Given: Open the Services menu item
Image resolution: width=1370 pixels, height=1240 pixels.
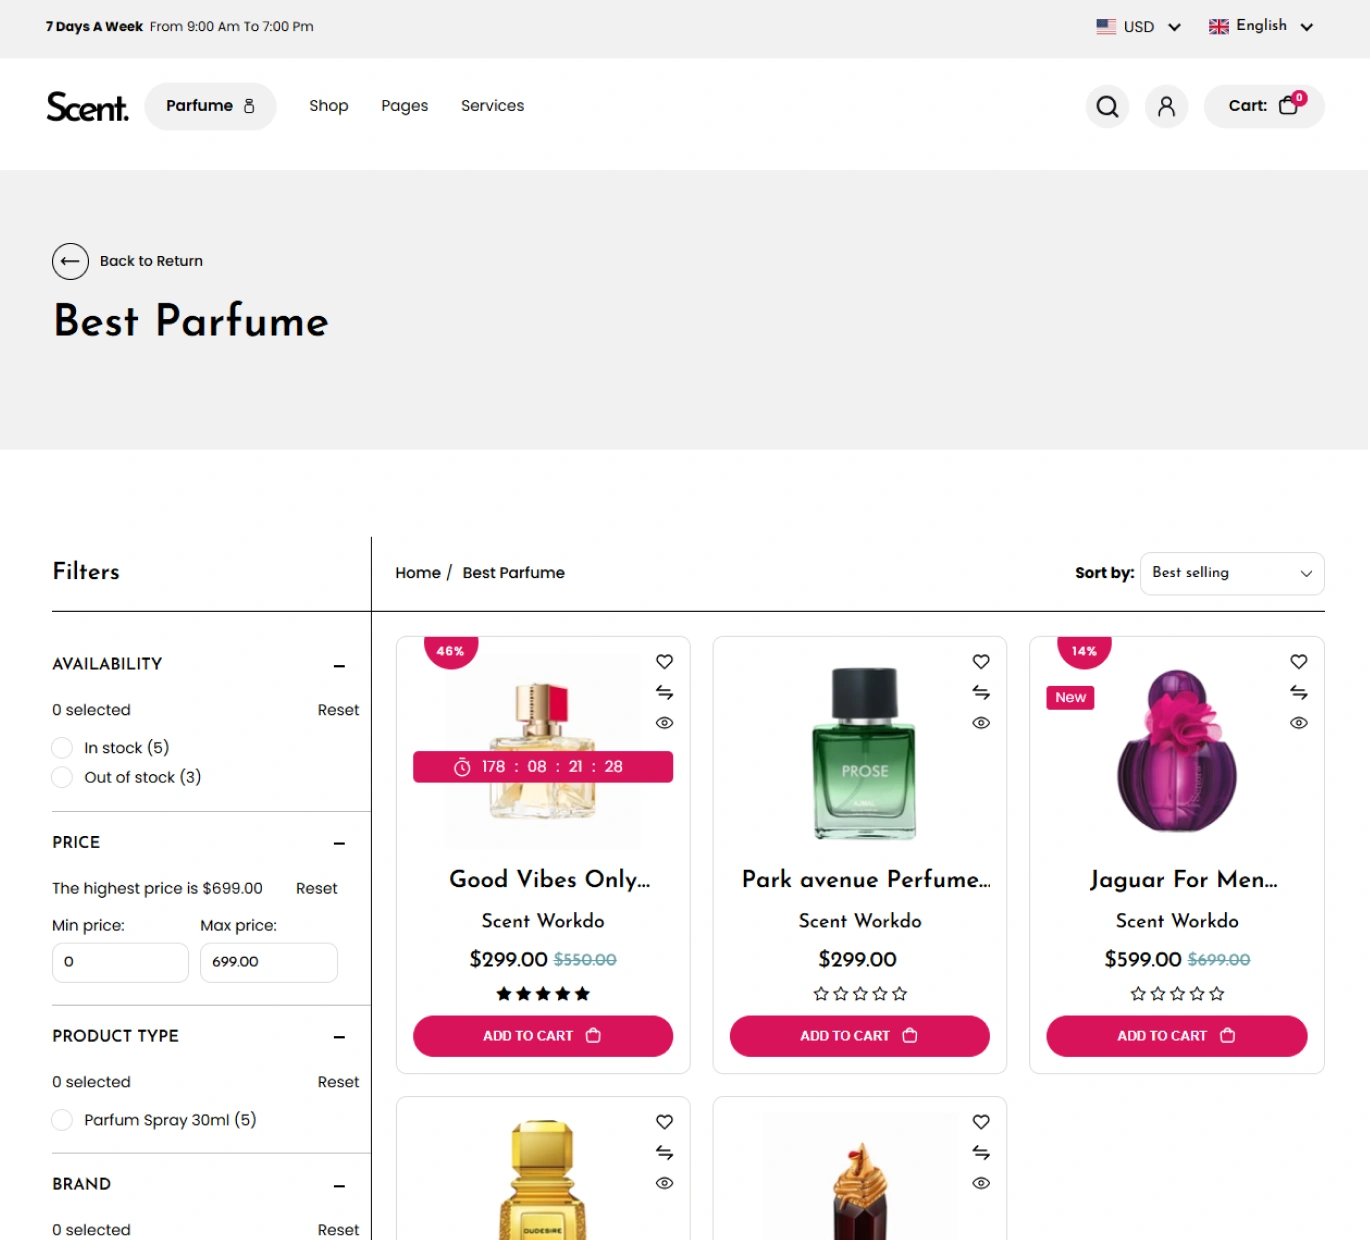Looking at the screenshot, I should (492, 106).
